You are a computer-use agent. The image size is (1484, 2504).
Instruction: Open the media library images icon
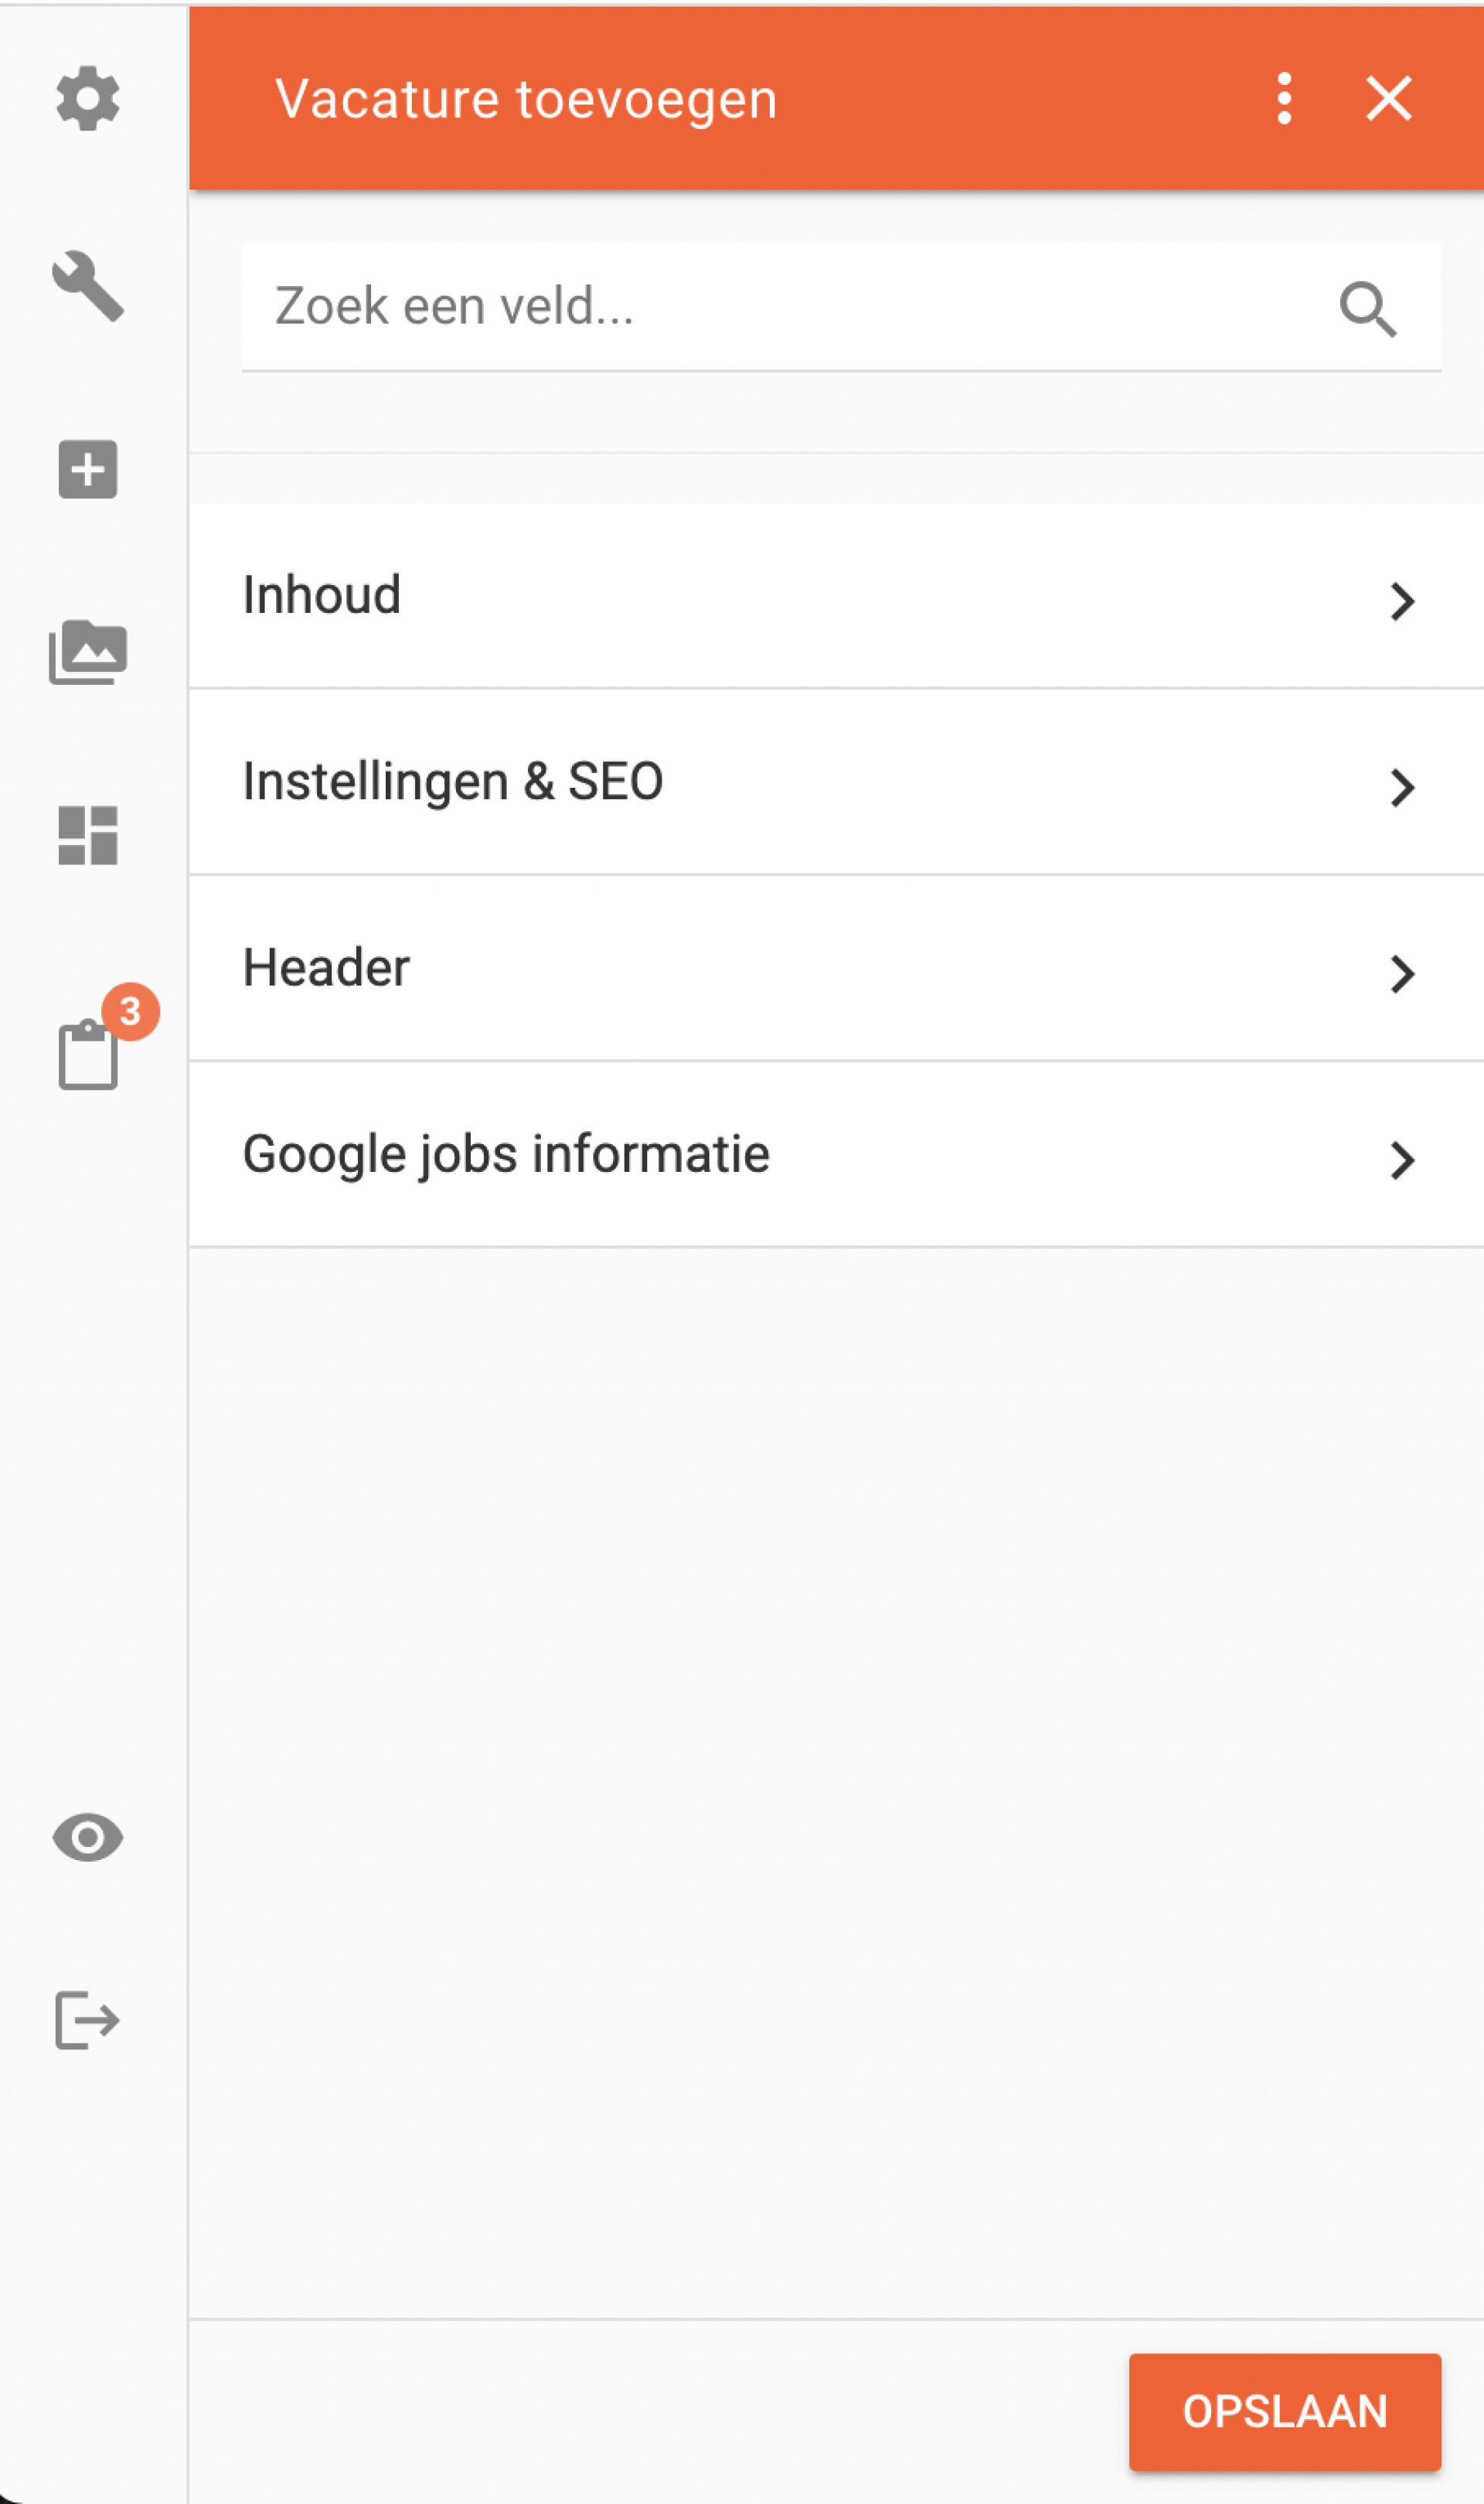[88, 652]
